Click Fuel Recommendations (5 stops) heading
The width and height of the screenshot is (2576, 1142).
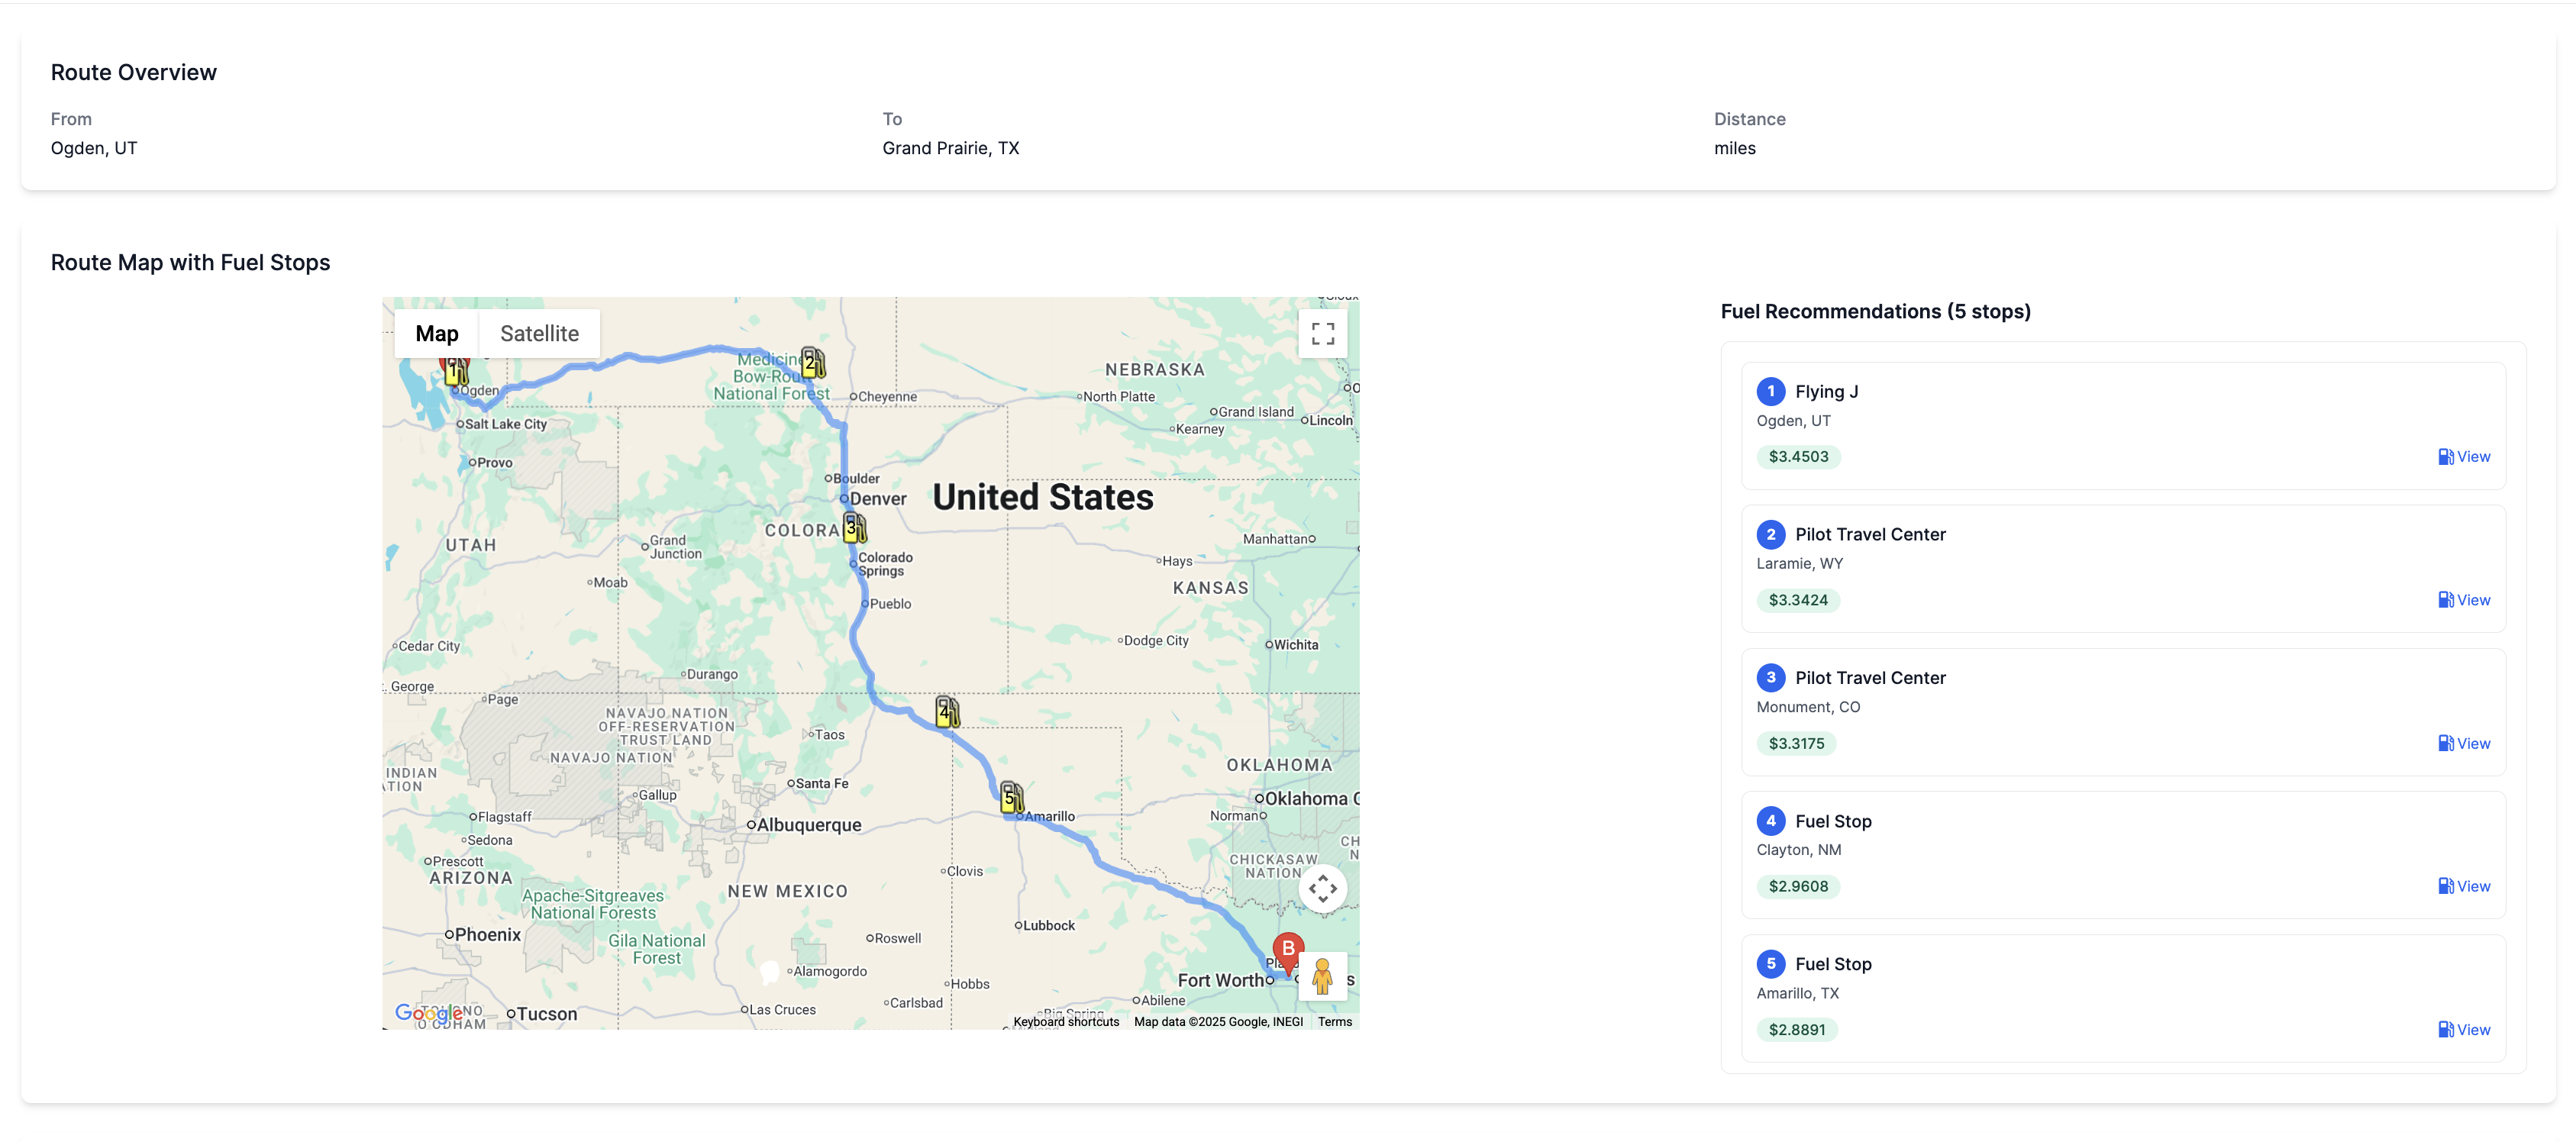point(1875,311)
